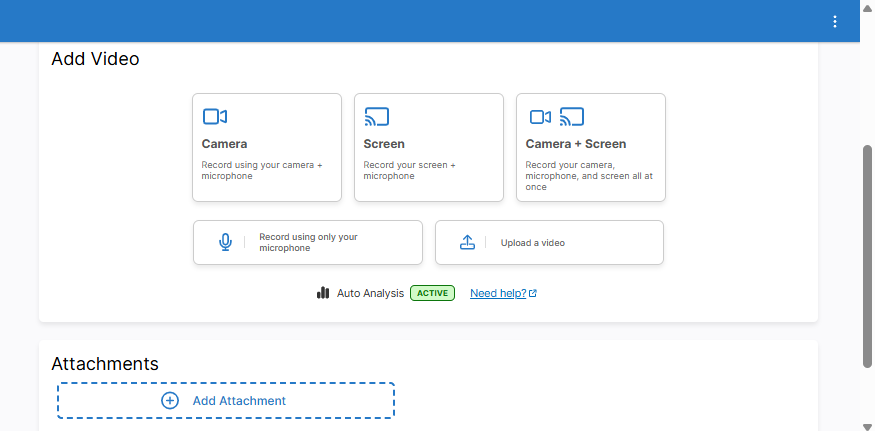The image size is (877, 431).
Task: Pick the 'Camera + Screen' recording title
Action: click(x=576, y=144)
